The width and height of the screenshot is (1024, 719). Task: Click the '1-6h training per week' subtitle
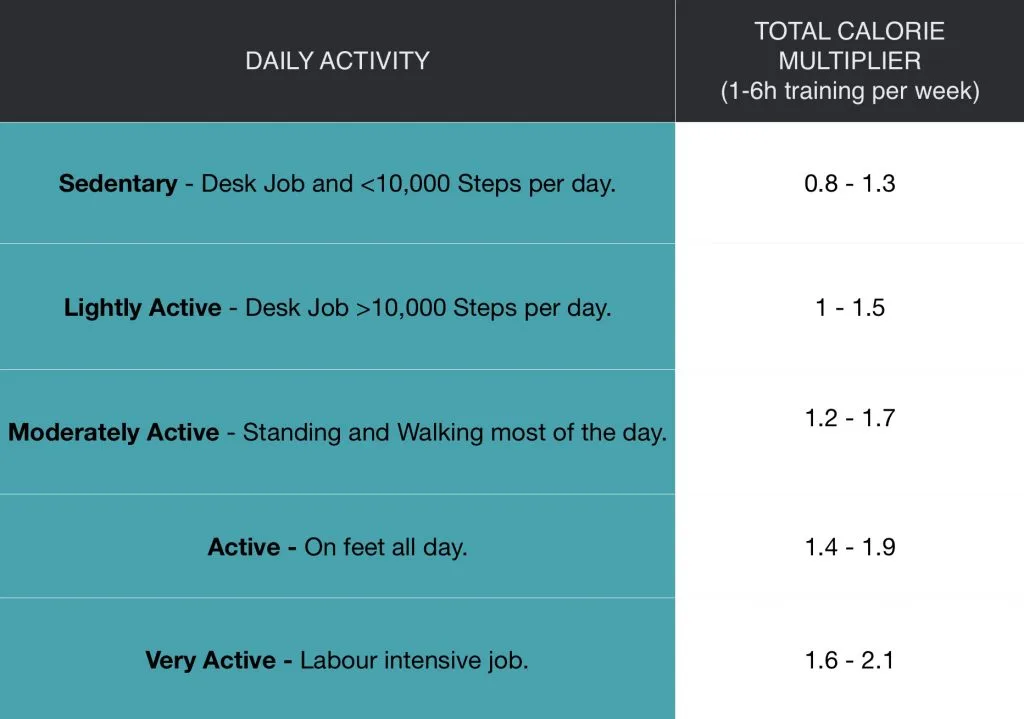[850, 91]
